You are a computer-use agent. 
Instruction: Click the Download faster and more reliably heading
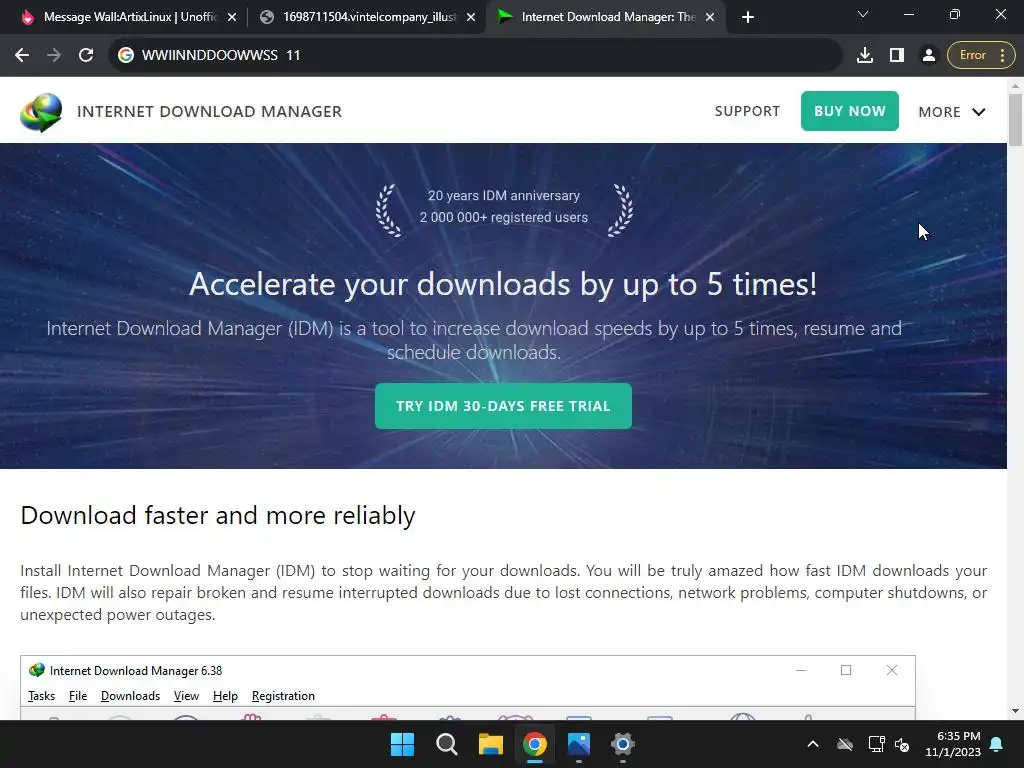(217, 515)
